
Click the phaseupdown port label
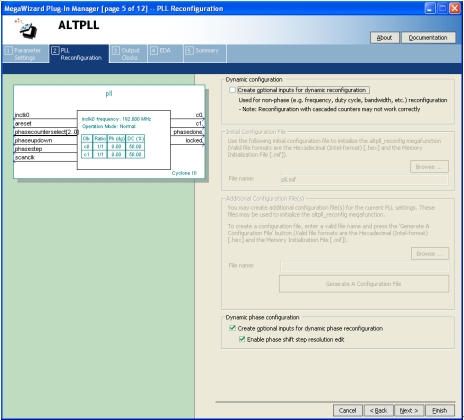pos(33,140)
